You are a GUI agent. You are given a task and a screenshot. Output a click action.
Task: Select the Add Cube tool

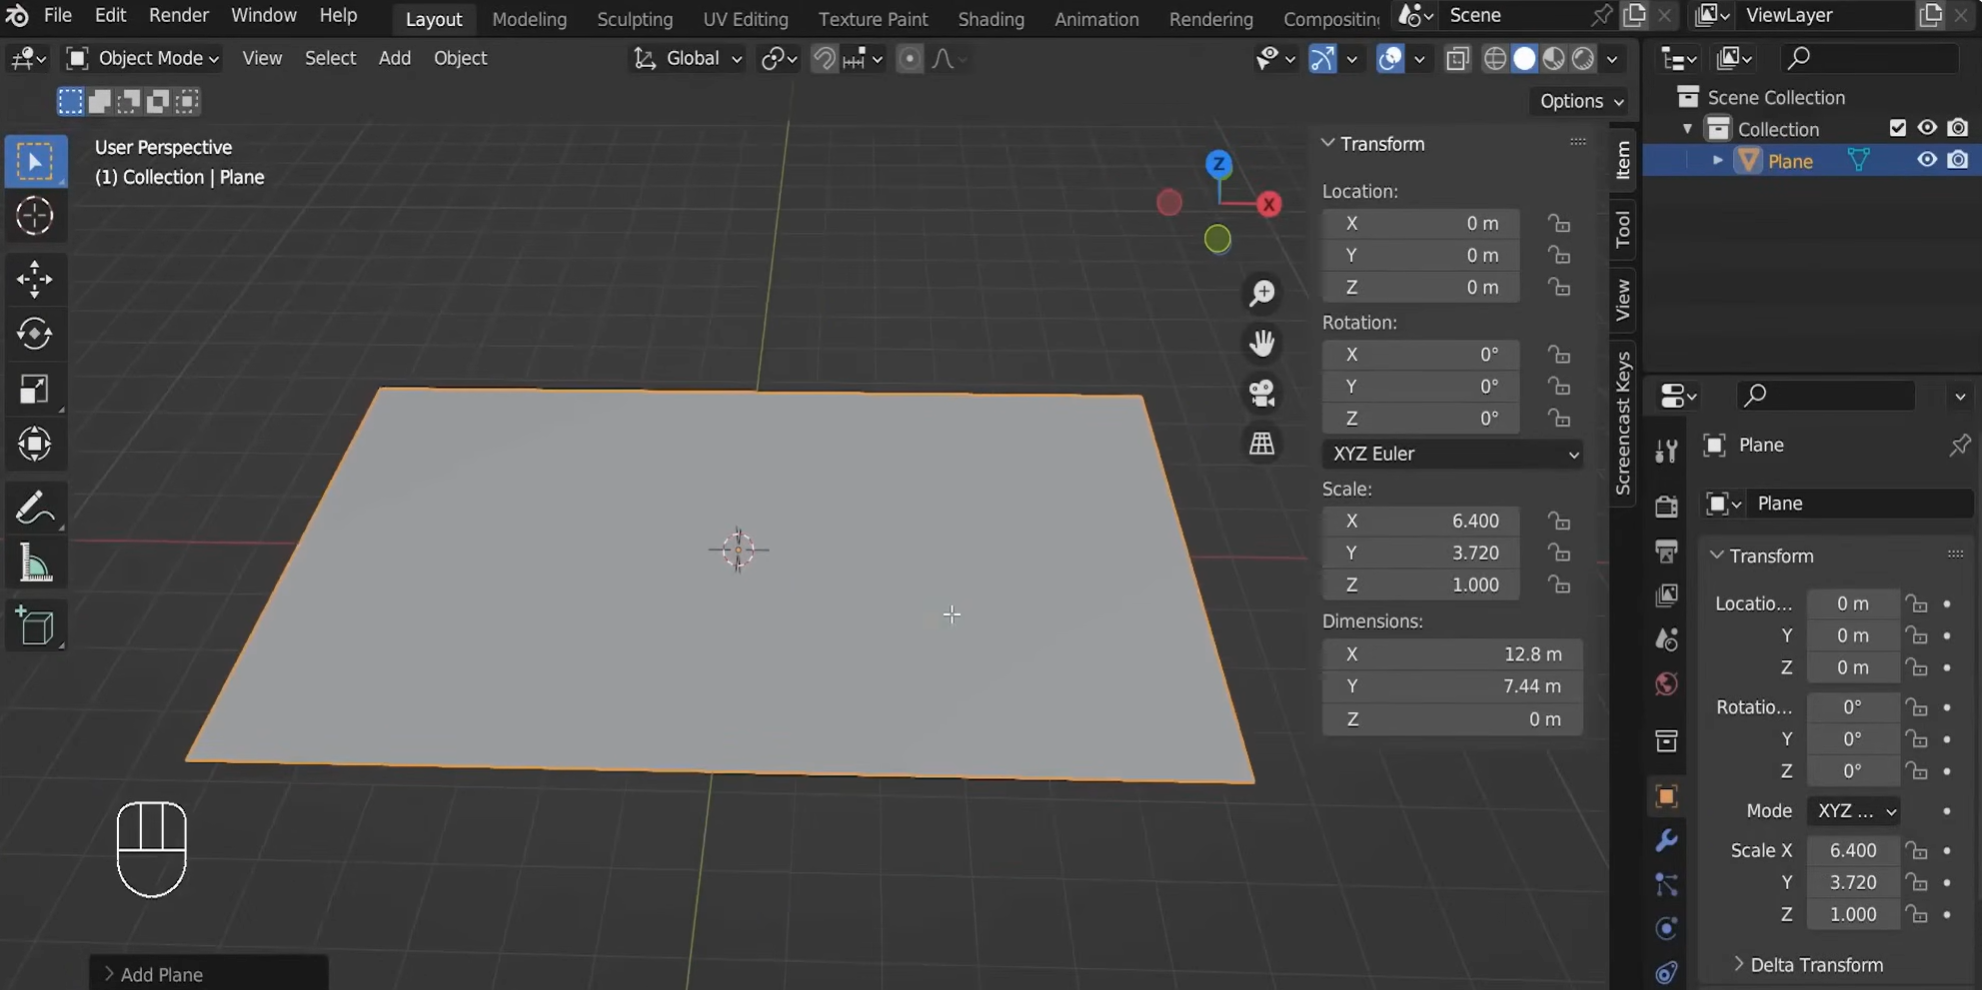(35, 626)
